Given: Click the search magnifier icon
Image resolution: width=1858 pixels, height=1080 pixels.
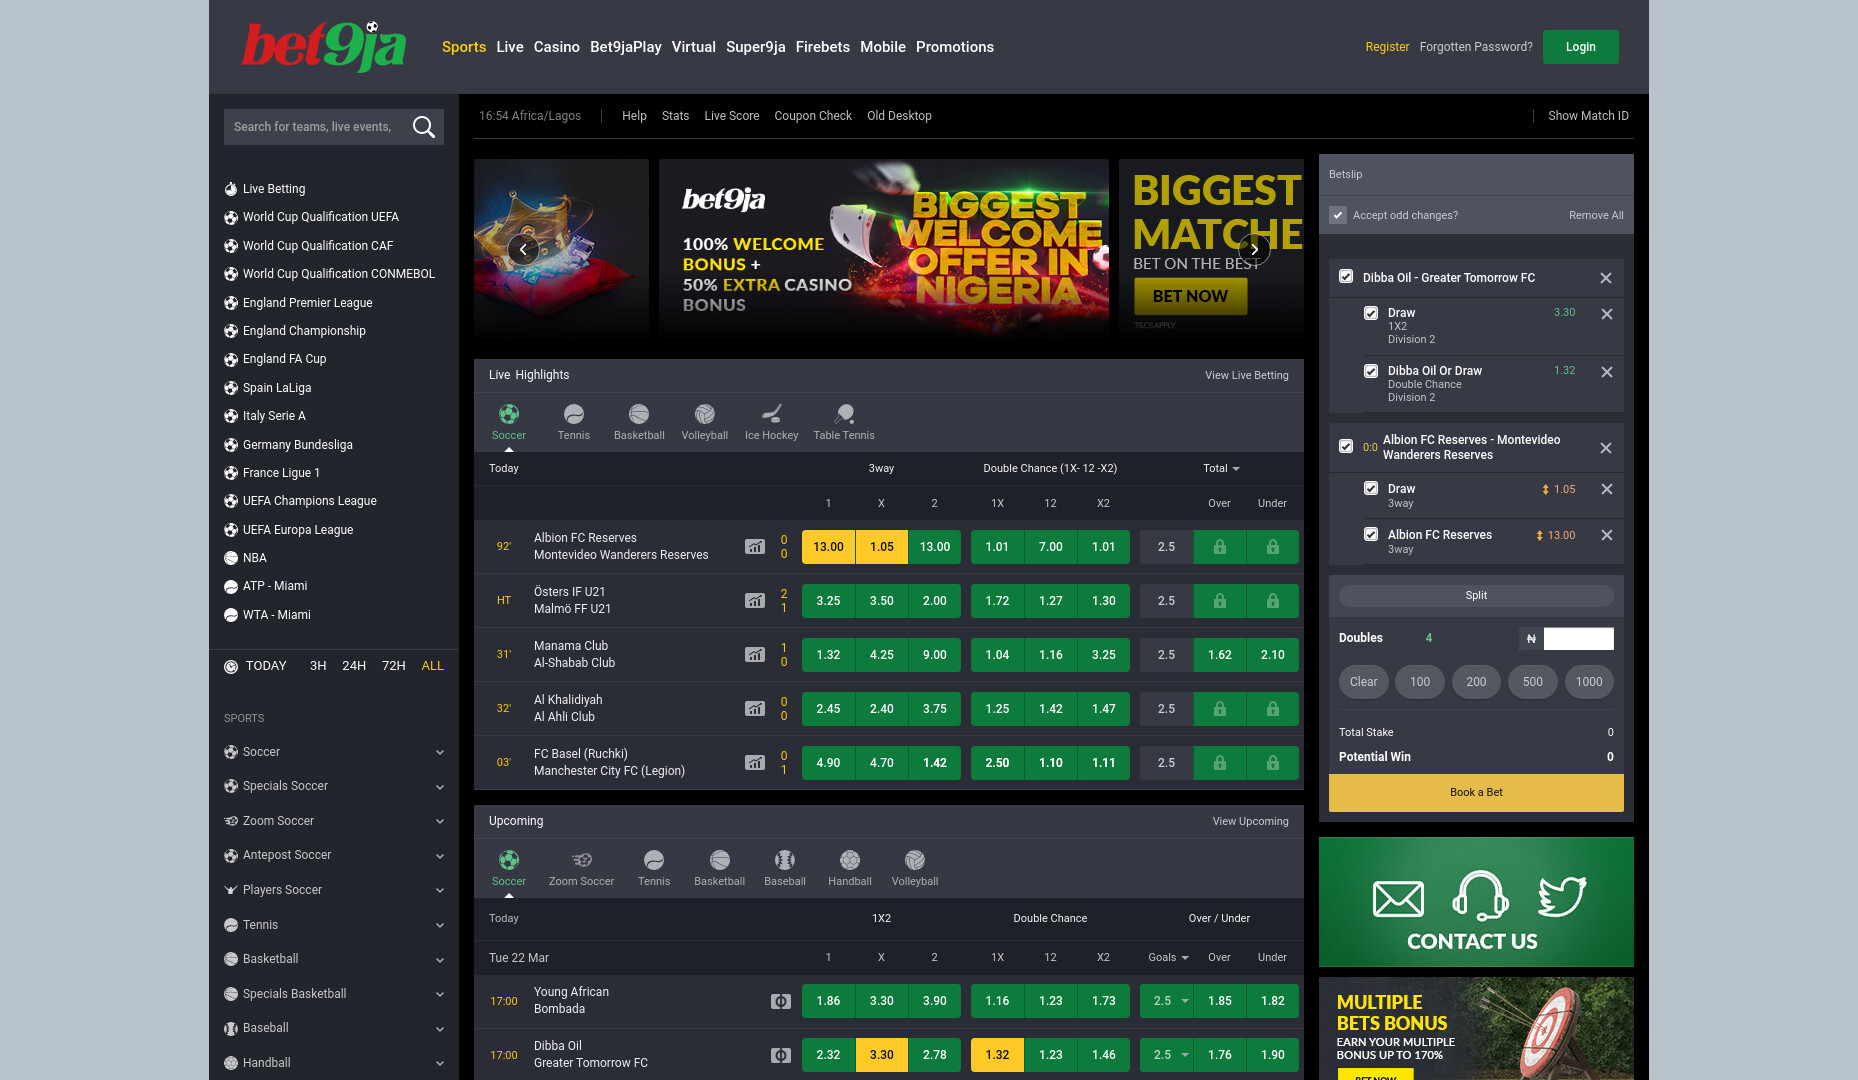Looking at the screenshot, I should pos(424,127).
